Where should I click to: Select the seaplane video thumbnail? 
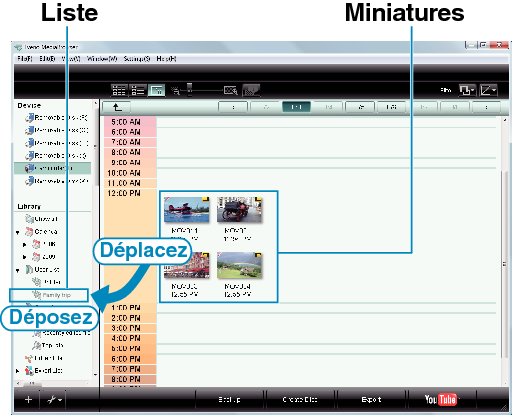pyautogui.click(x=186, y=210)
